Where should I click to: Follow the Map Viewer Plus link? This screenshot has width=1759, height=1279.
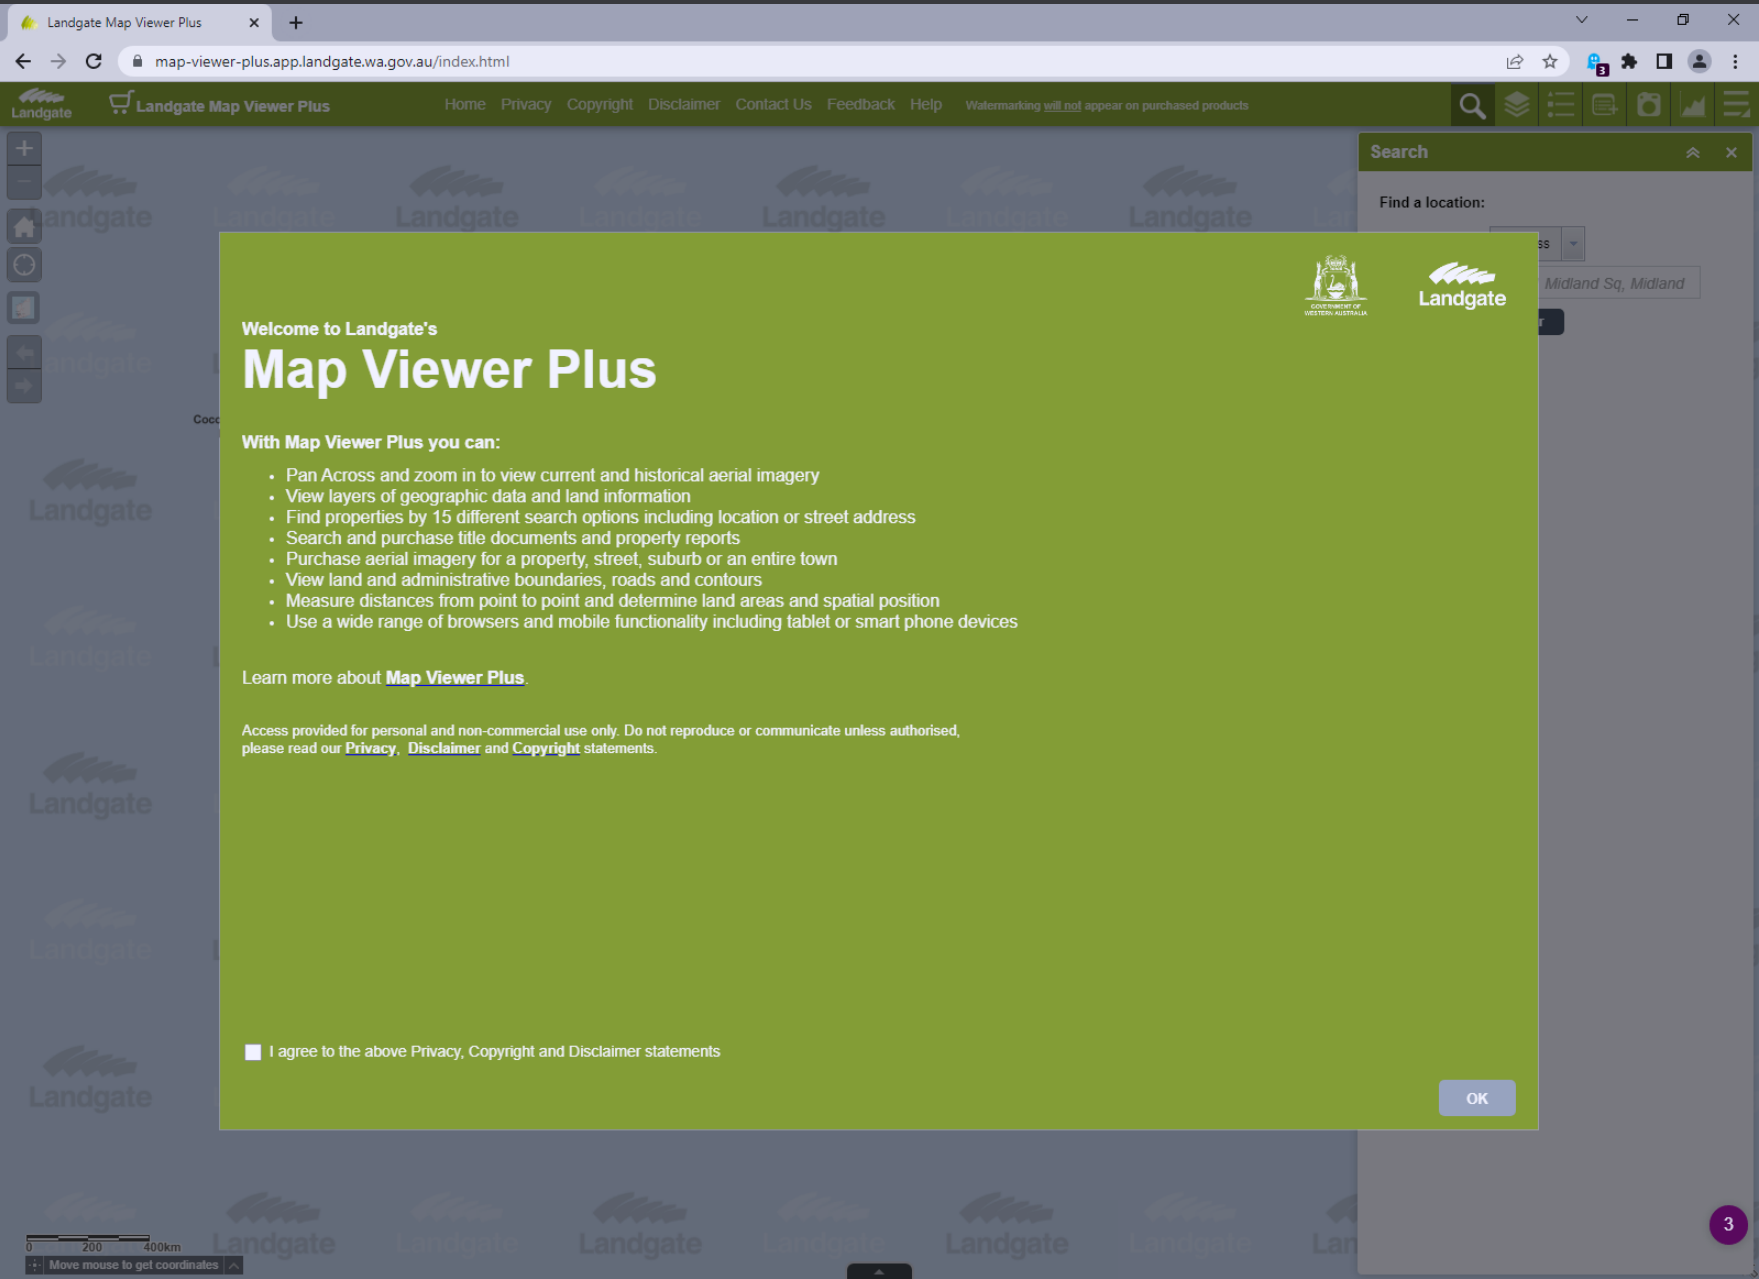(x=454, y=677)
